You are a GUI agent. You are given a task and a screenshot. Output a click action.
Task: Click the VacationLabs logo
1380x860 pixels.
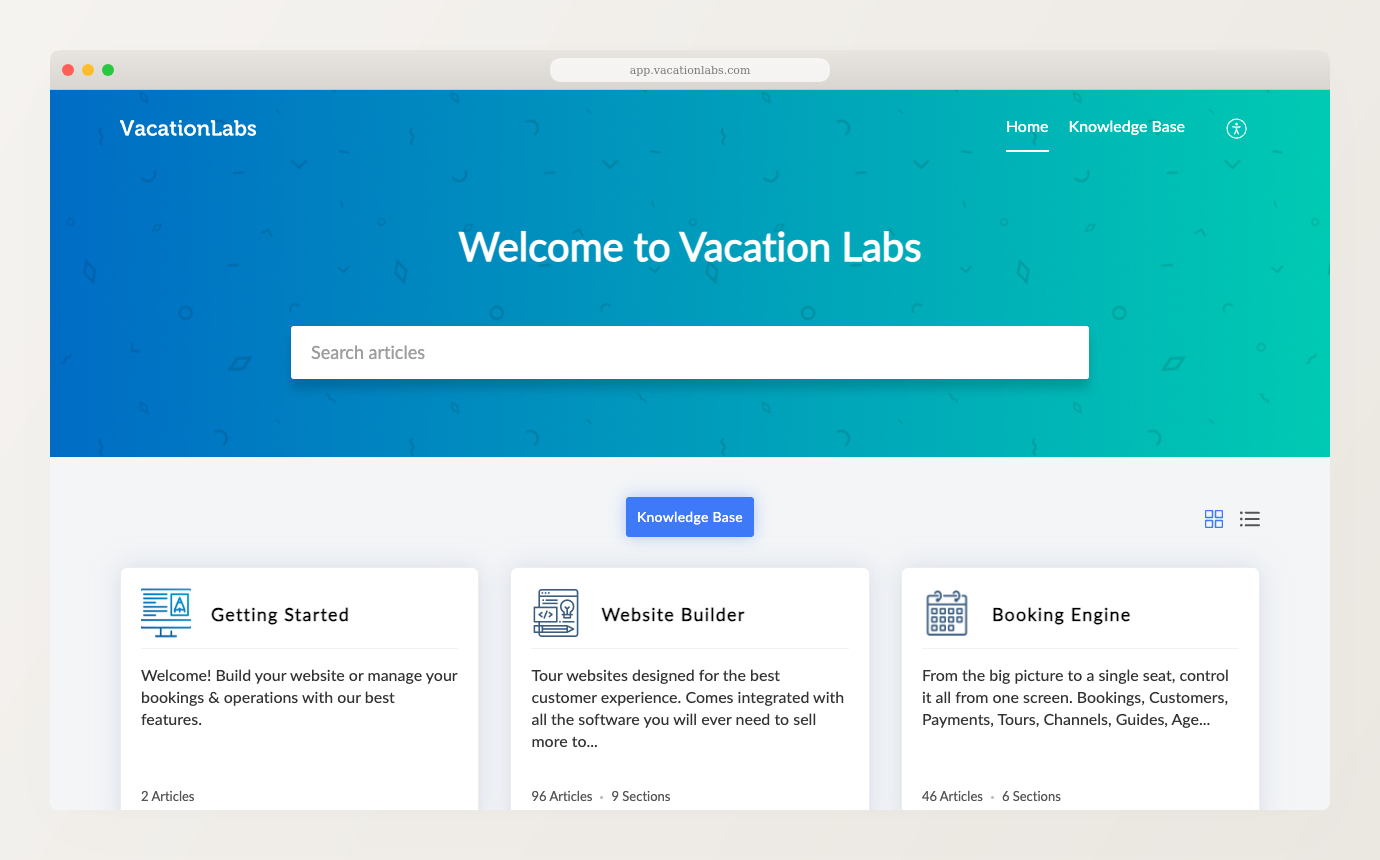click(188, 128)
